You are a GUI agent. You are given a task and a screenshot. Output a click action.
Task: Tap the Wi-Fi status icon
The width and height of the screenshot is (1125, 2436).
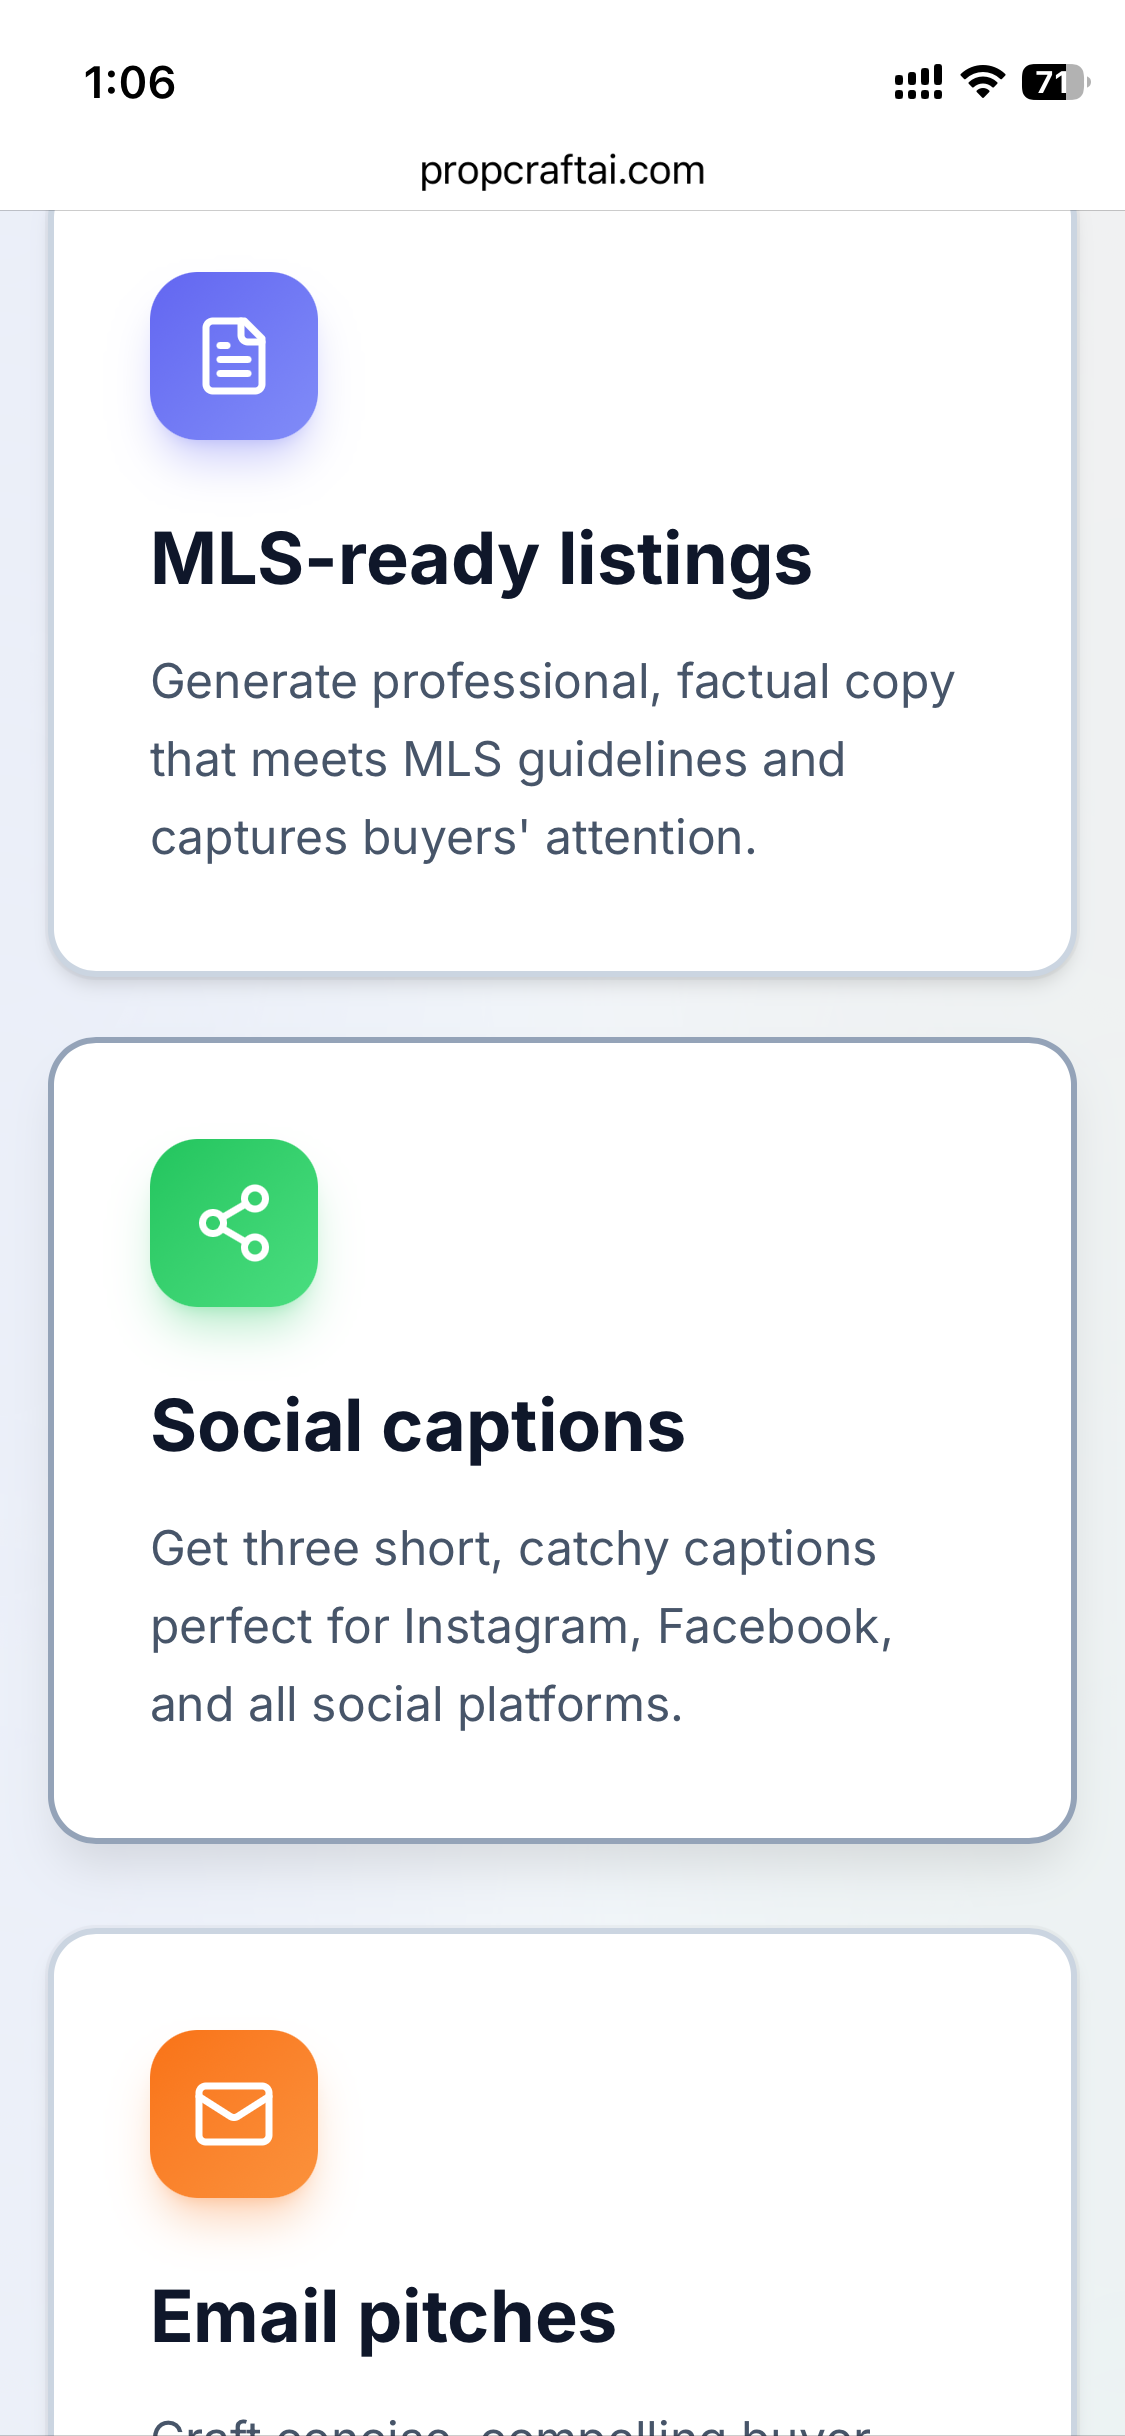pos(983,82)
